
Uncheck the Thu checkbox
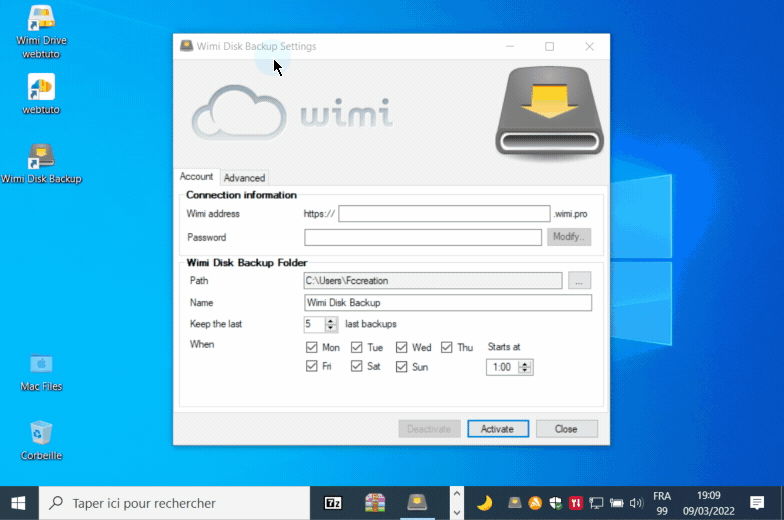point(446,347)
